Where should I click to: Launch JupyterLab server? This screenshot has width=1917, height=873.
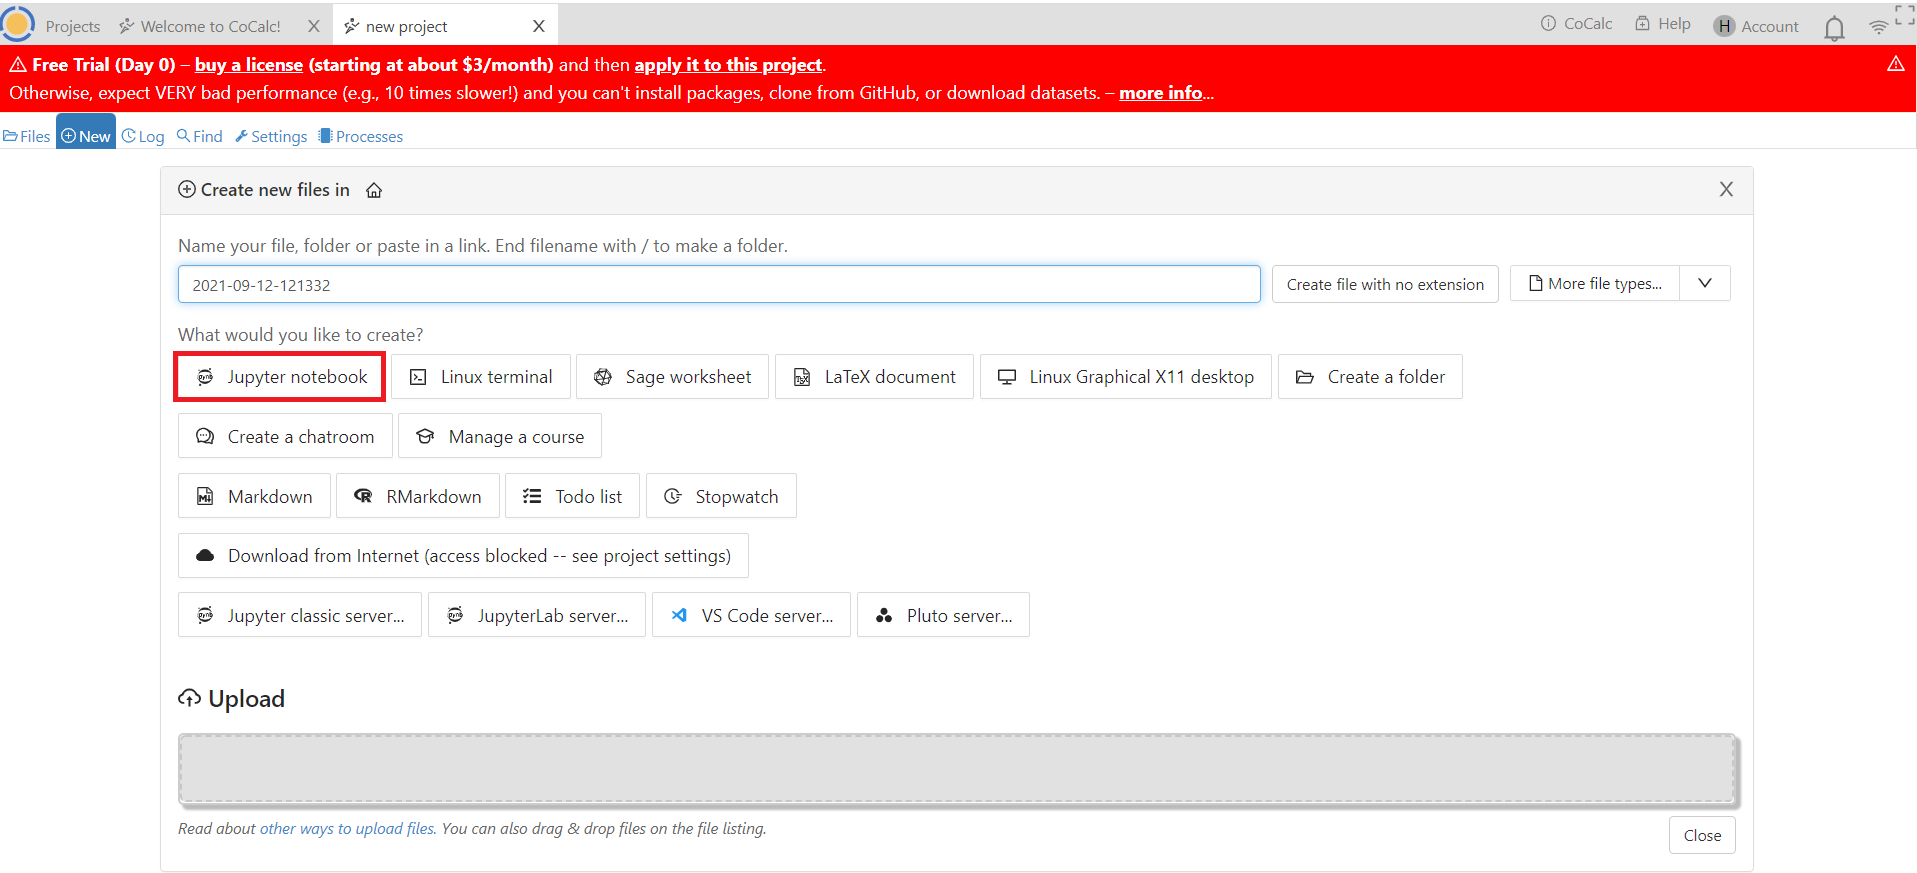(x=537, y=616)
